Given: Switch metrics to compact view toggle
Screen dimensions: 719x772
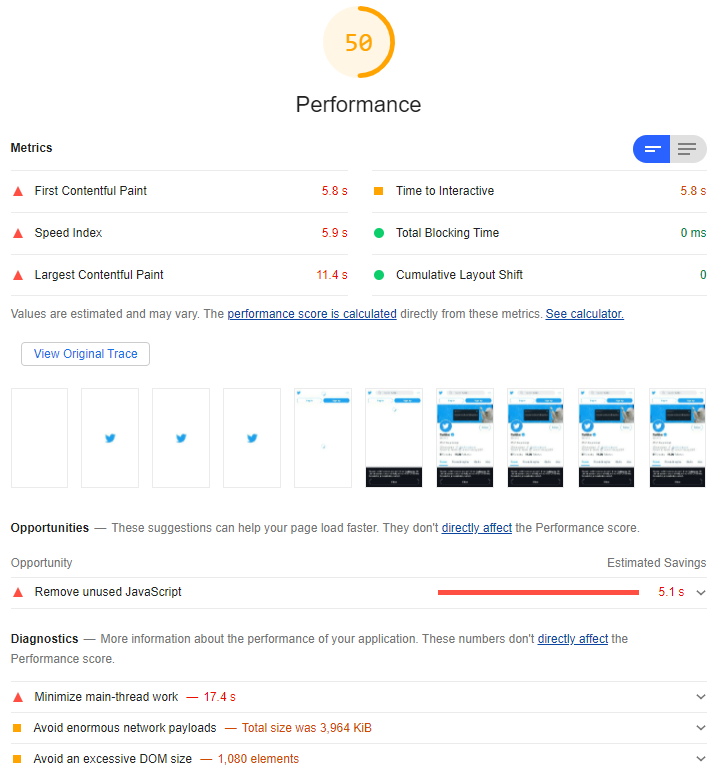Looking at the screenshot, I should (x=652, y=149).
